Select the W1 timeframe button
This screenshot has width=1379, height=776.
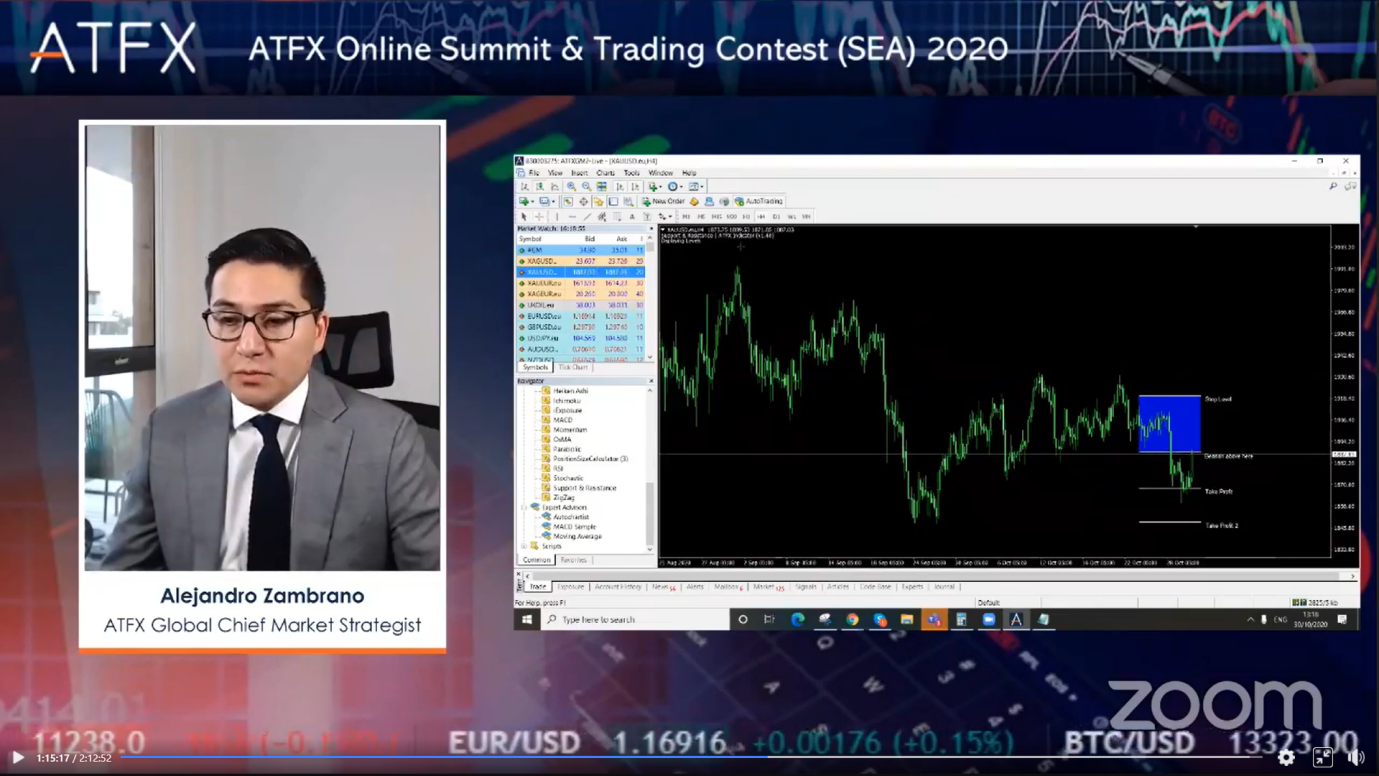pyautogui.click(x=791, y=216)
